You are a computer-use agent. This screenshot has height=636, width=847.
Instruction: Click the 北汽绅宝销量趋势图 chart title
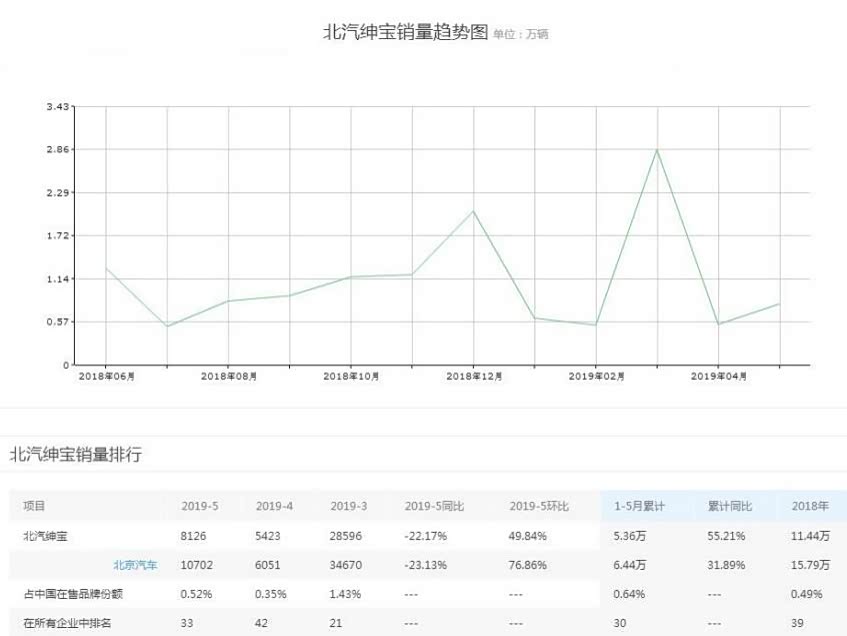coord(405,32)
